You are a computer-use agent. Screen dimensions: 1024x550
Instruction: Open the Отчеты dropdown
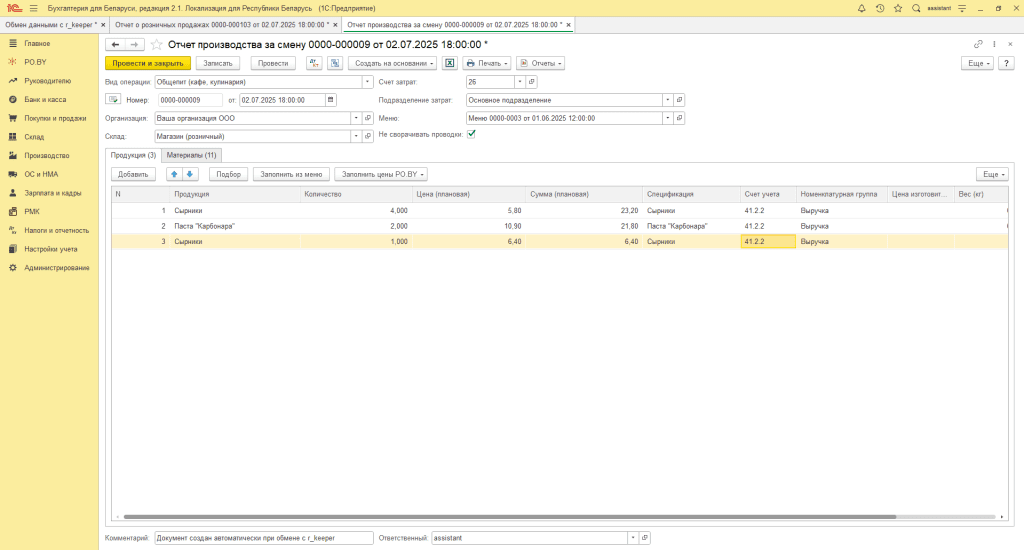(x=540, y=63)
